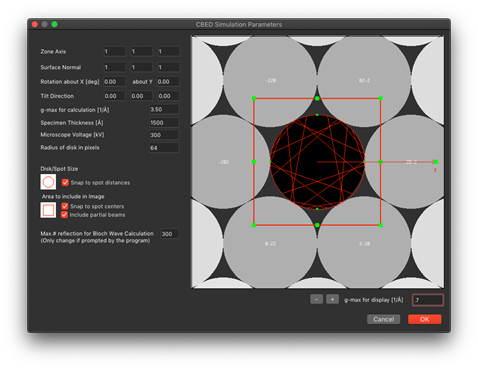This screenshot has width=478, height=369.
Task: Click second Surface Normal field
Action: pyautogui.click(x=142, y=67)
